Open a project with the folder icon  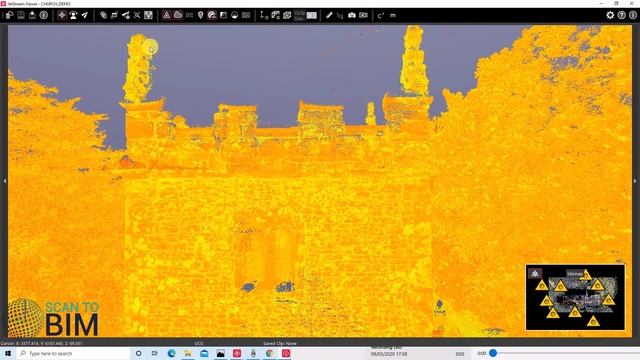tap(9, 16)
